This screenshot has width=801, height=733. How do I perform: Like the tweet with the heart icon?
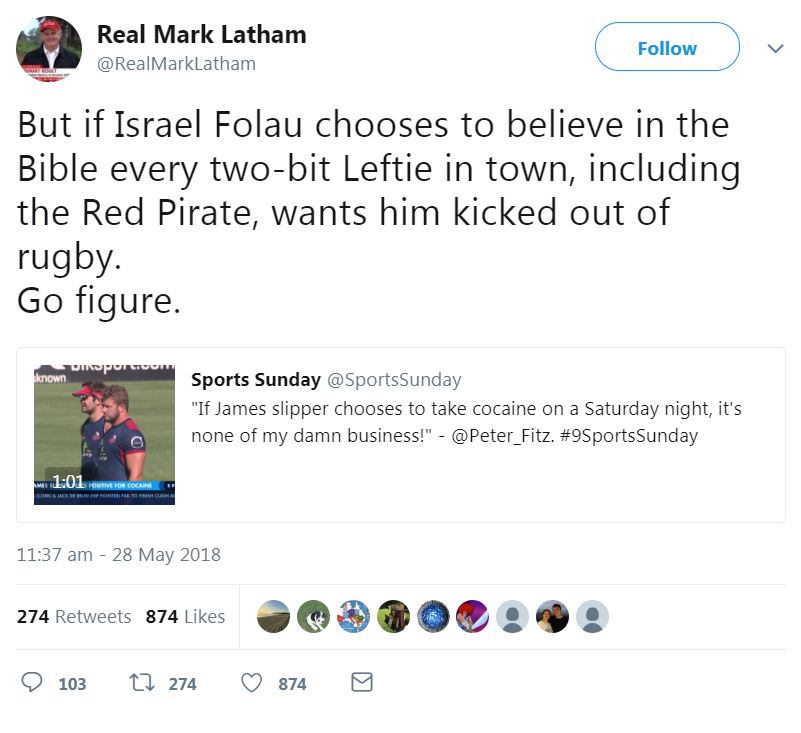(x=252, y=683)
